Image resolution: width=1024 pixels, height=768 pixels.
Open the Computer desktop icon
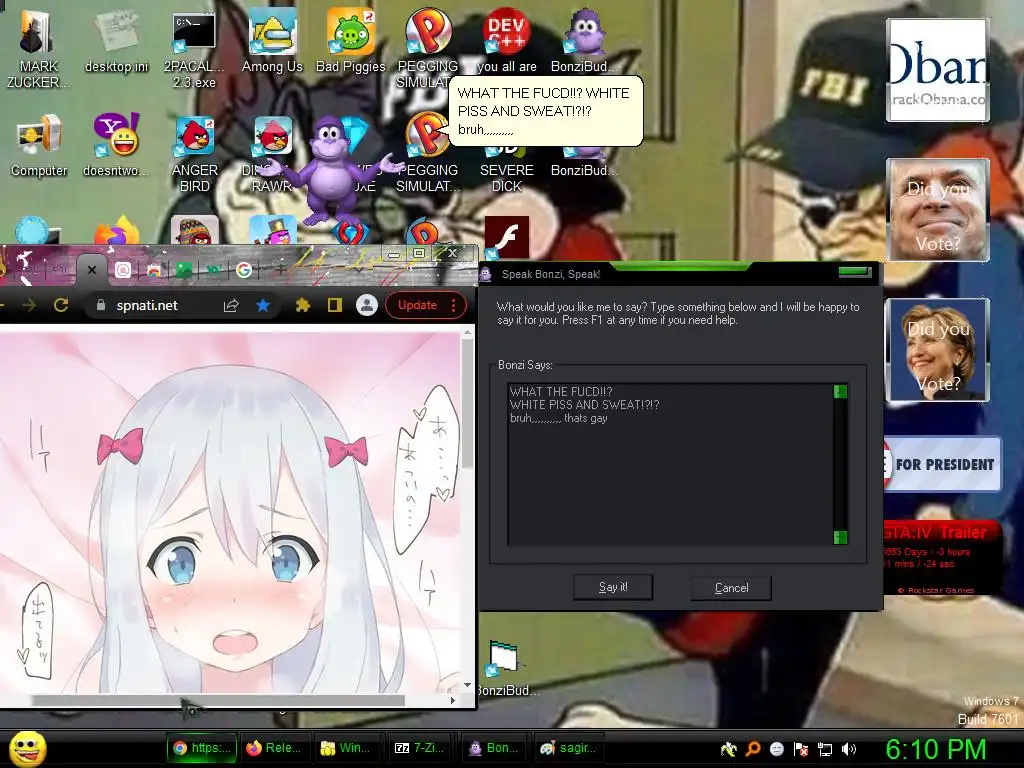pos(39,146)
